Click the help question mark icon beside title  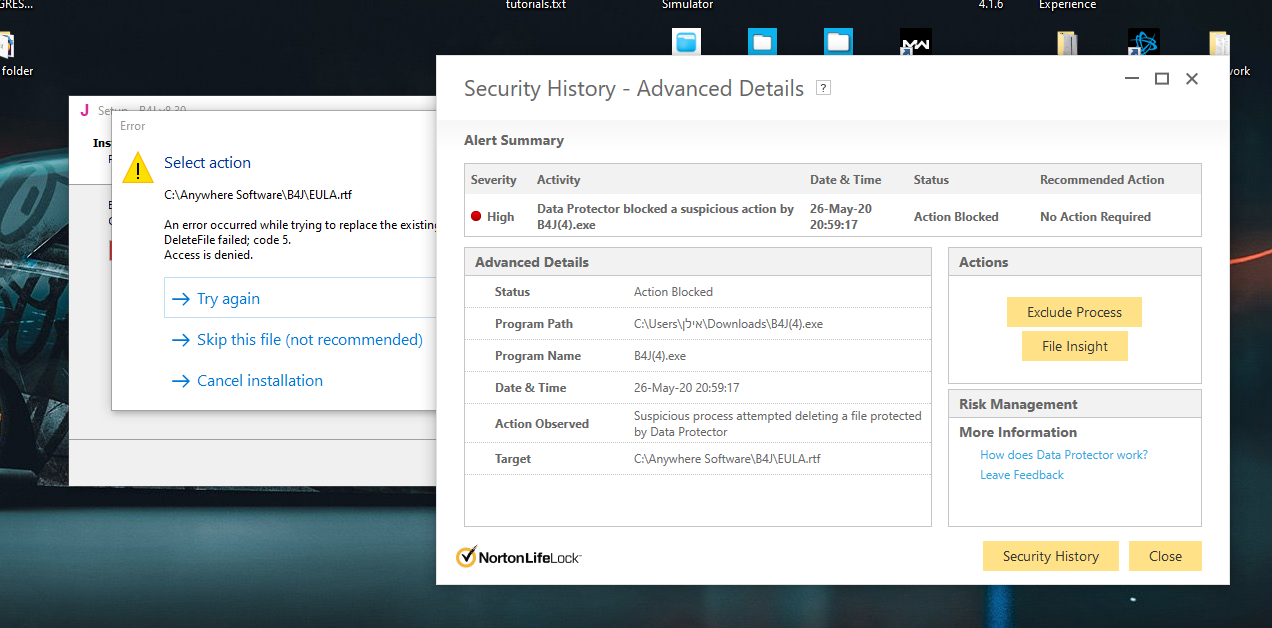pyautogui.click(x=823, y=88)
